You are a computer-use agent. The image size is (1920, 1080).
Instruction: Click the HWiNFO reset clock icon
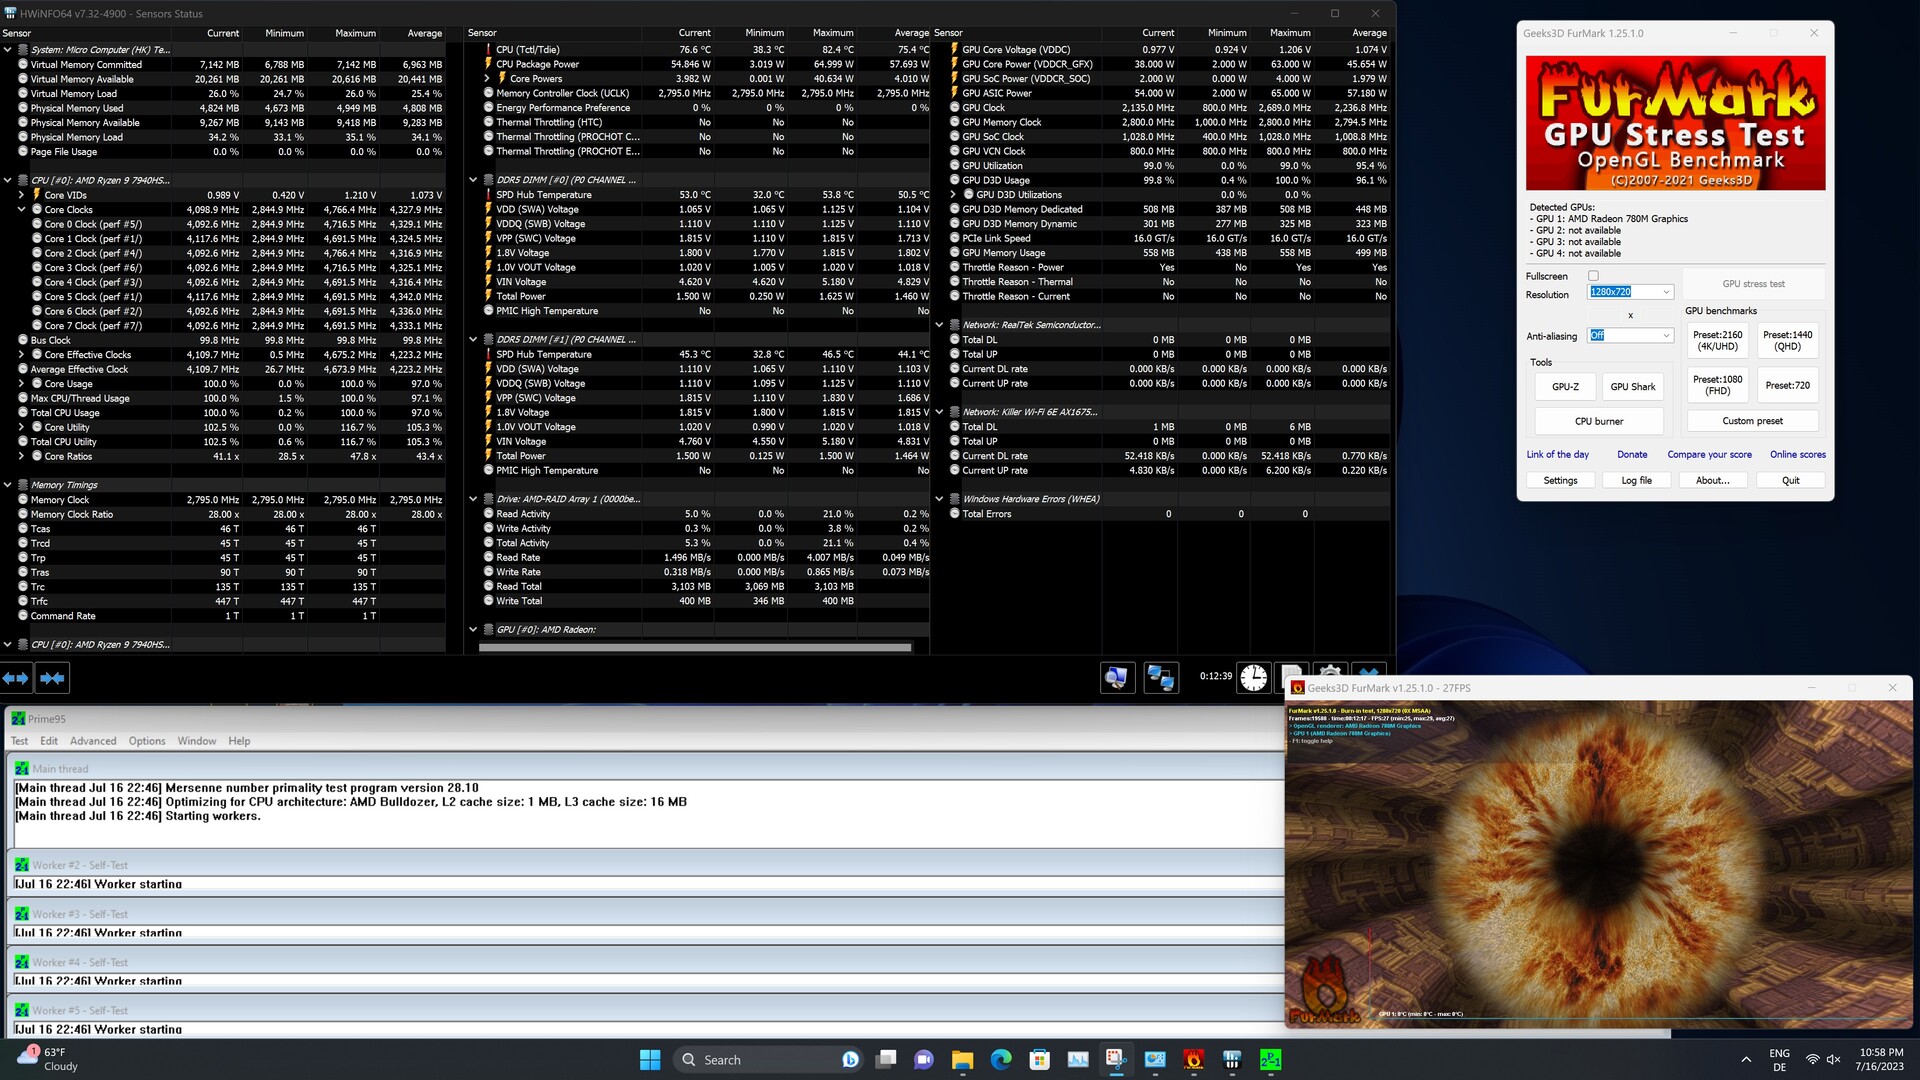[x=1253, y=677]
